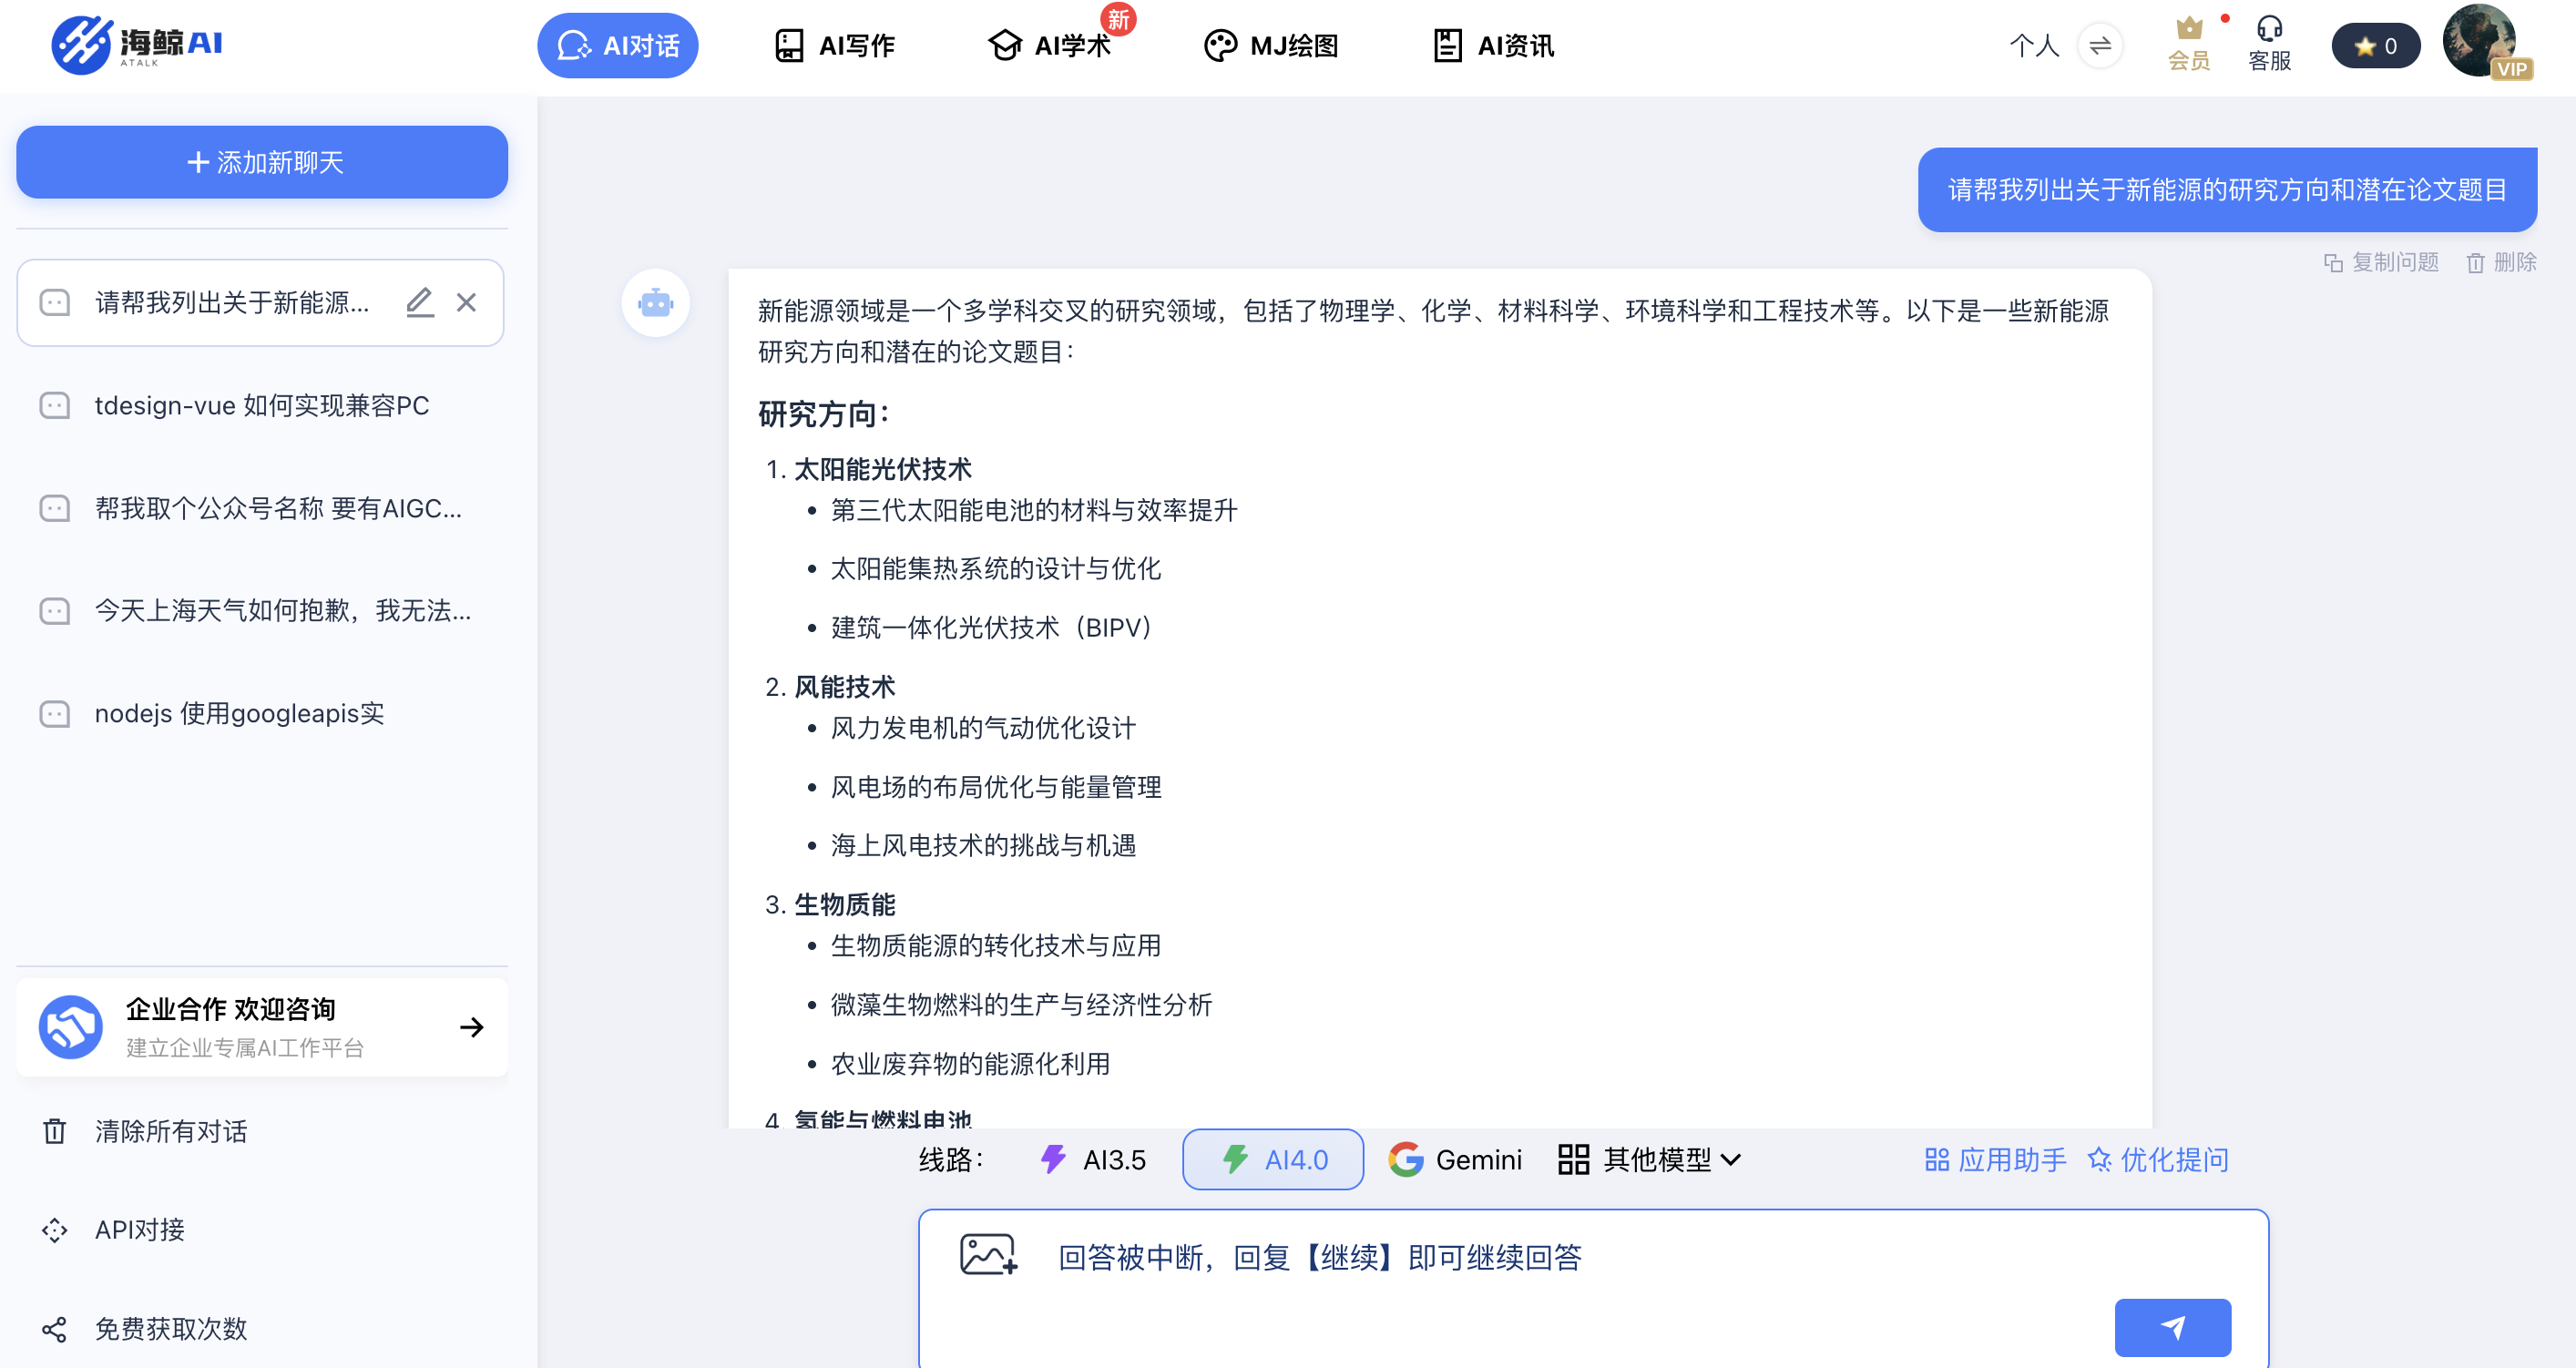Open the AI写作 tab
2576x1368 pixels.
[x=834, y=45]
